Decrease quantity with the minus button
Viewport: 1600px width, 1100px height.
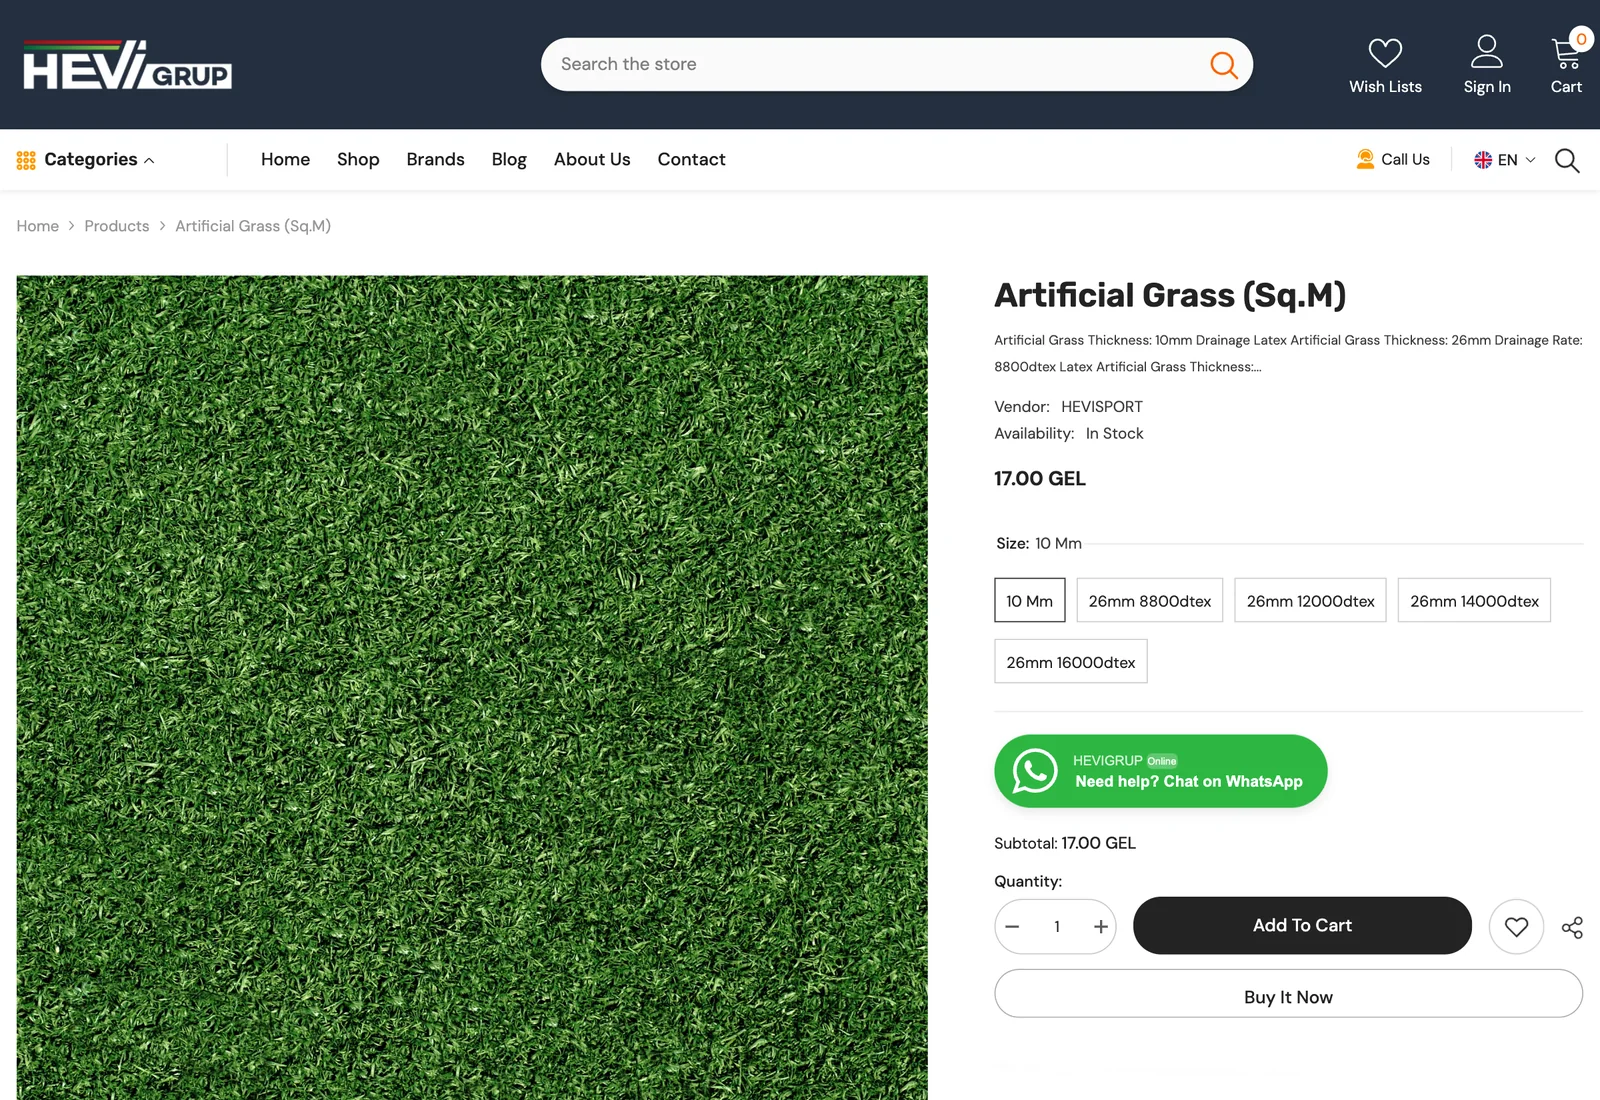(x=1012, y=927)
